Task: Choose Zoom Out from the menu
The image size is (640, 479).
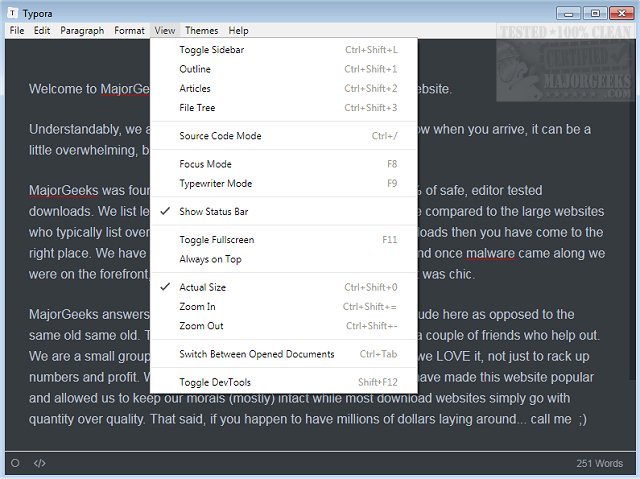Action: pyautogui.click(x=284, y=326)
